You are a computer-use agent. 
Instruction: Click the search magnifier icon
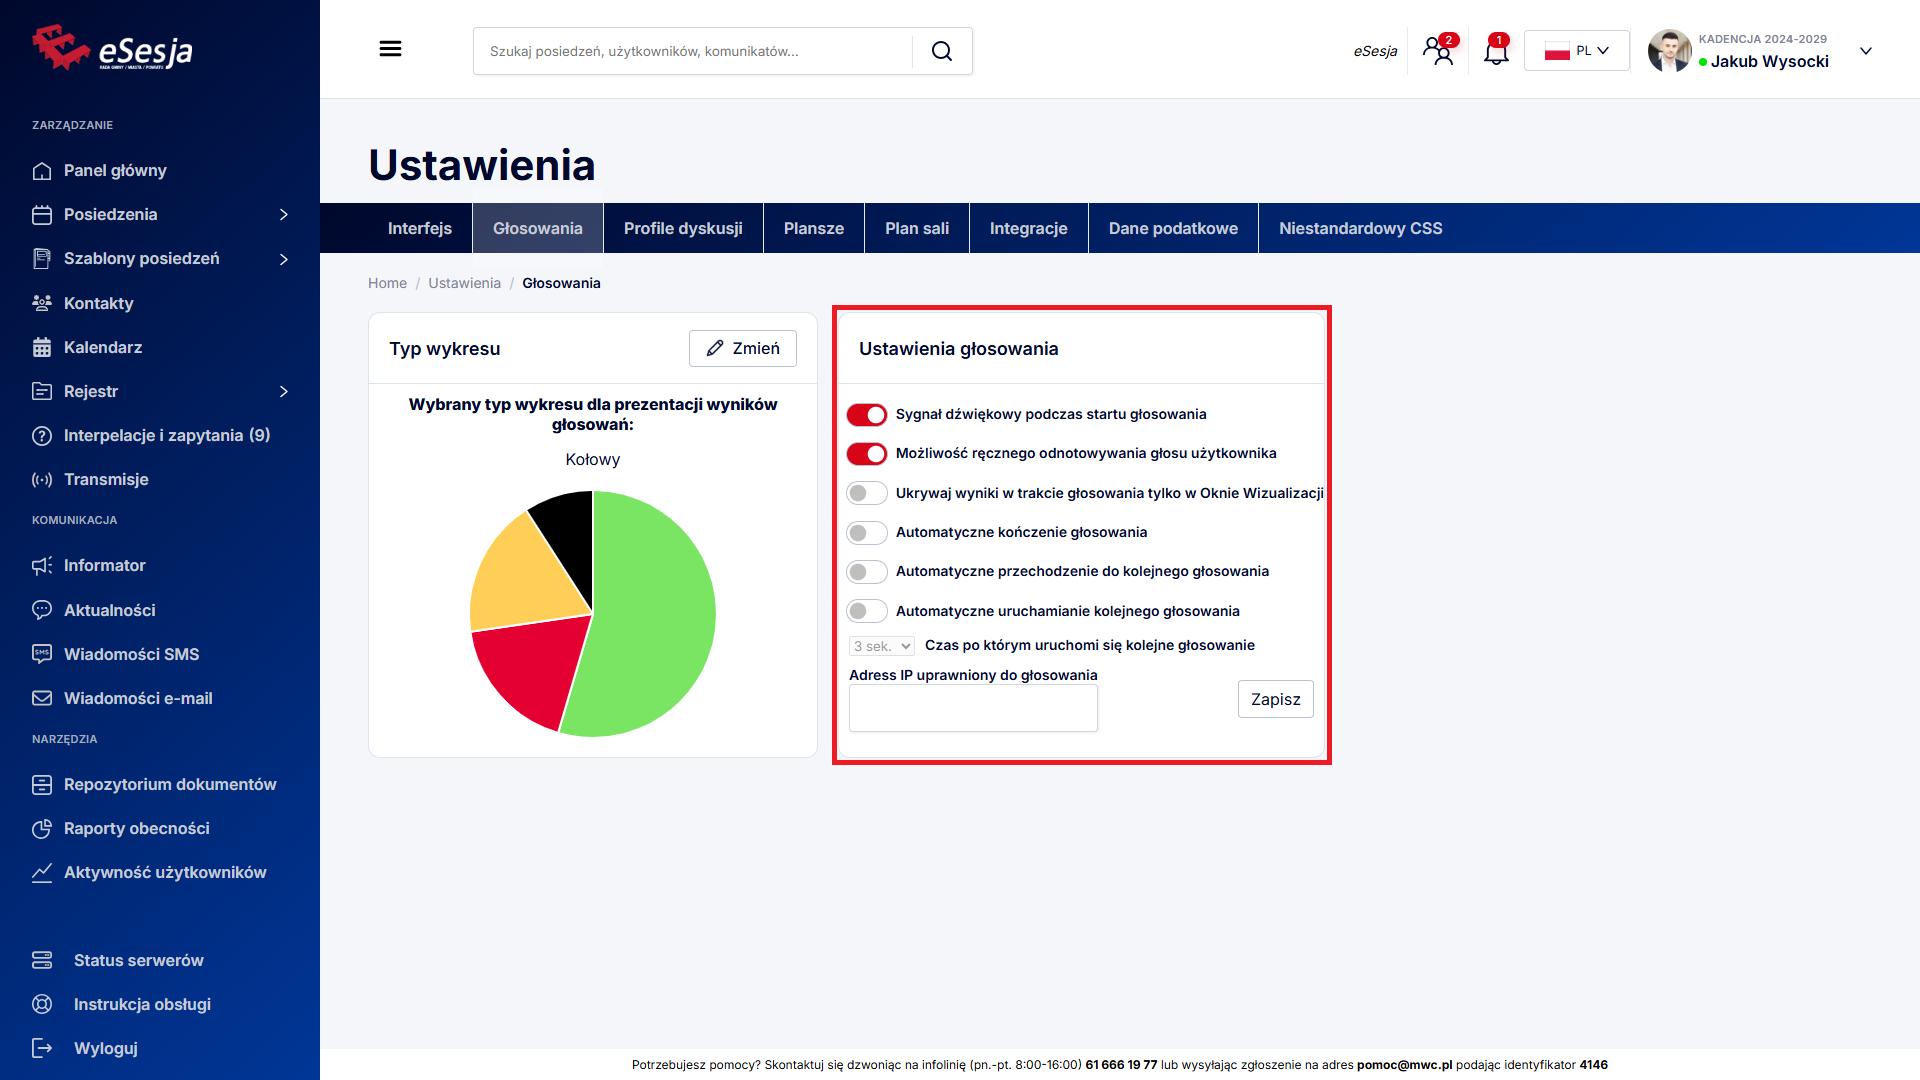[941, 51]
